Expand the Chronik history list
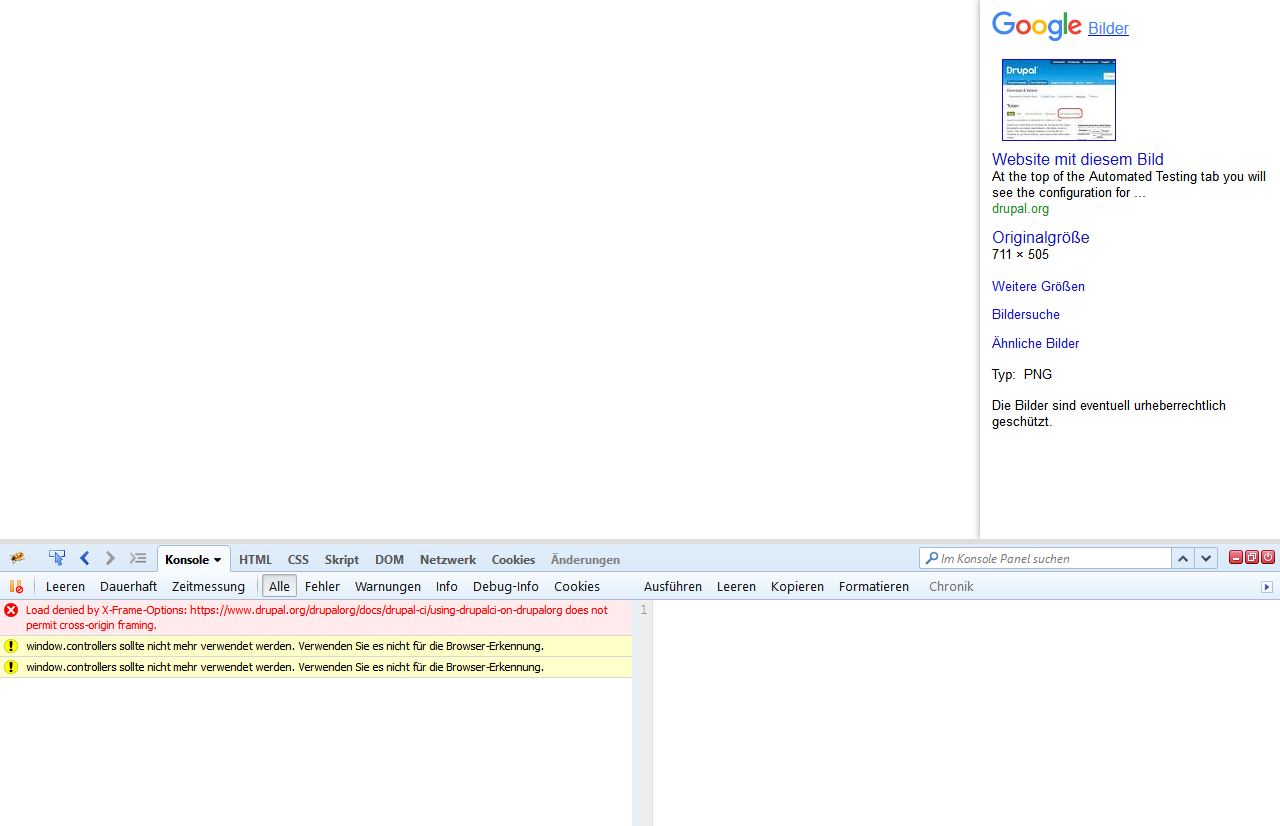 (950, 586)
